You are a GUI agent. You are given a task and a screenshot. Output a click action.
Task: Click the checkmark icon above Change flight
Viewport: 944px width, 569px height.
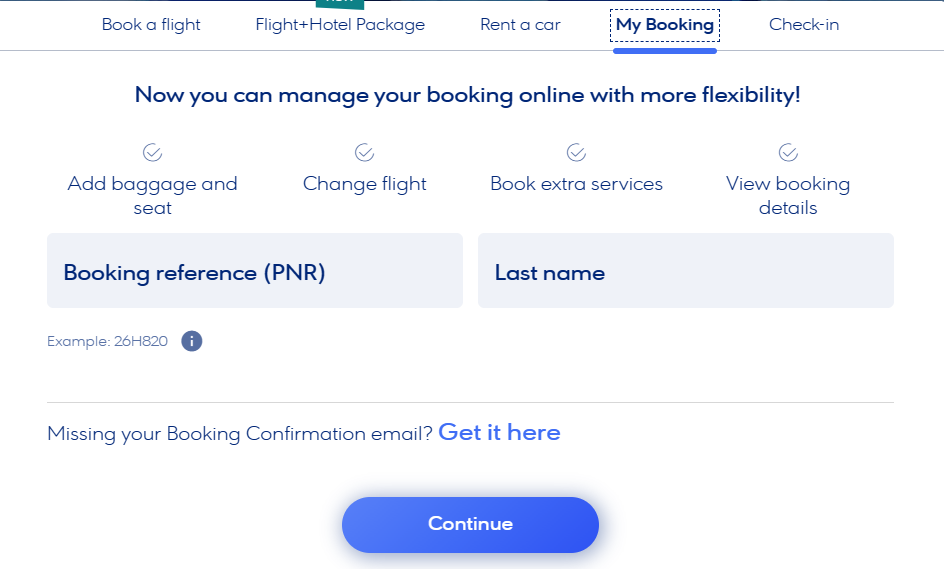364,152
